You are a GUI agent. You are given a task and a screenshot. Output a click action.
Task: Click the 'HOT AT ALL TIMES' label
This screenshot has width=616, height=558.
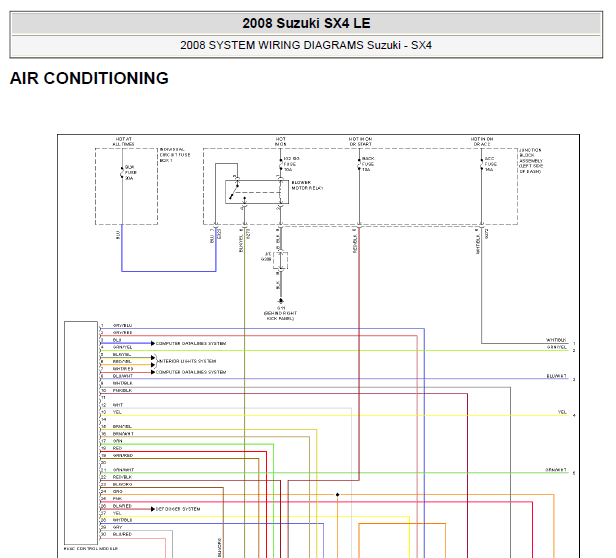(x=123, y=141)
